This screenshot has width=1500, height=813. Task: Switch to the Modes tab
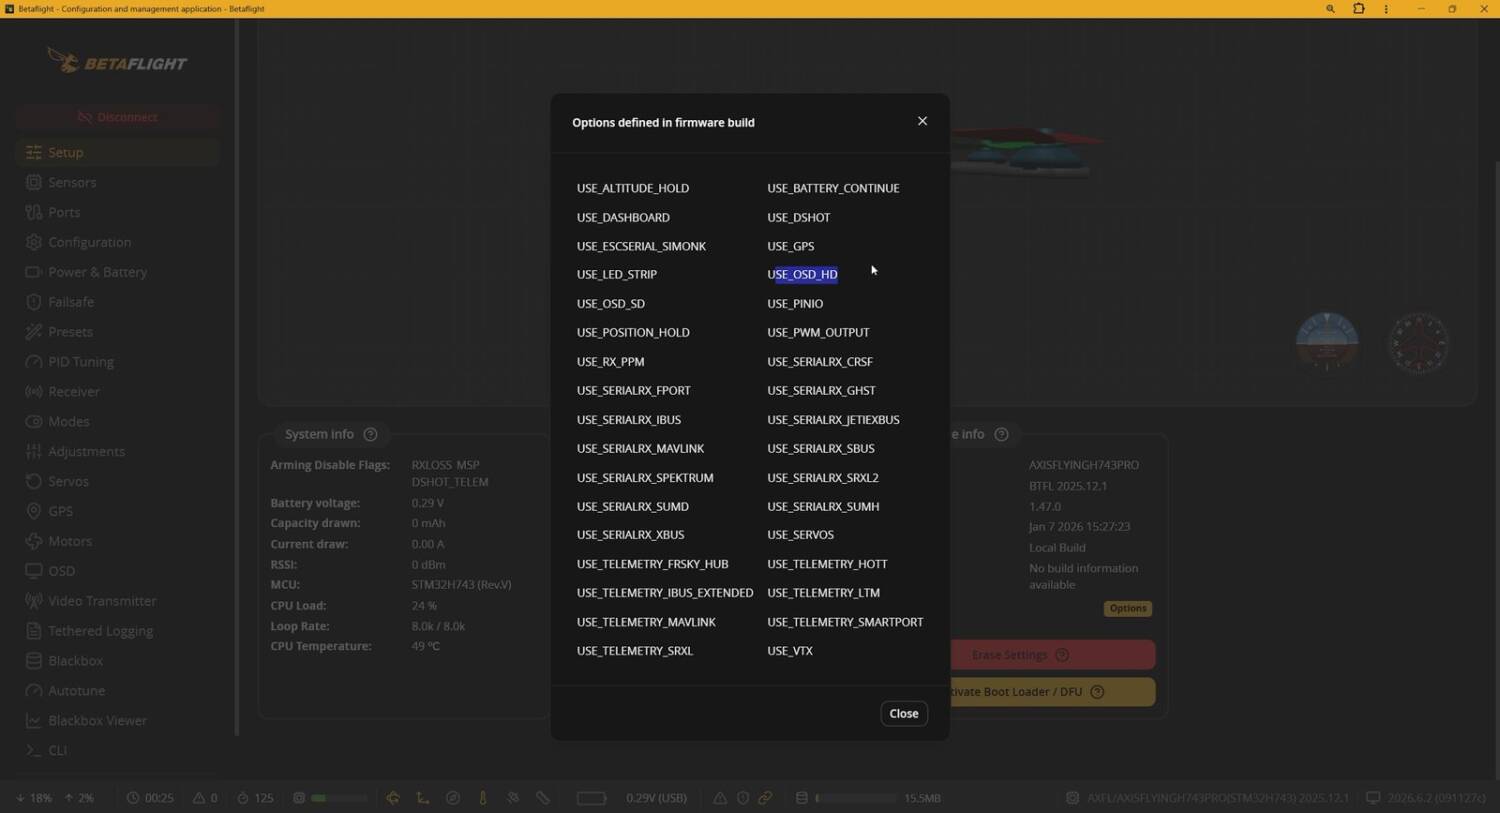118,422
